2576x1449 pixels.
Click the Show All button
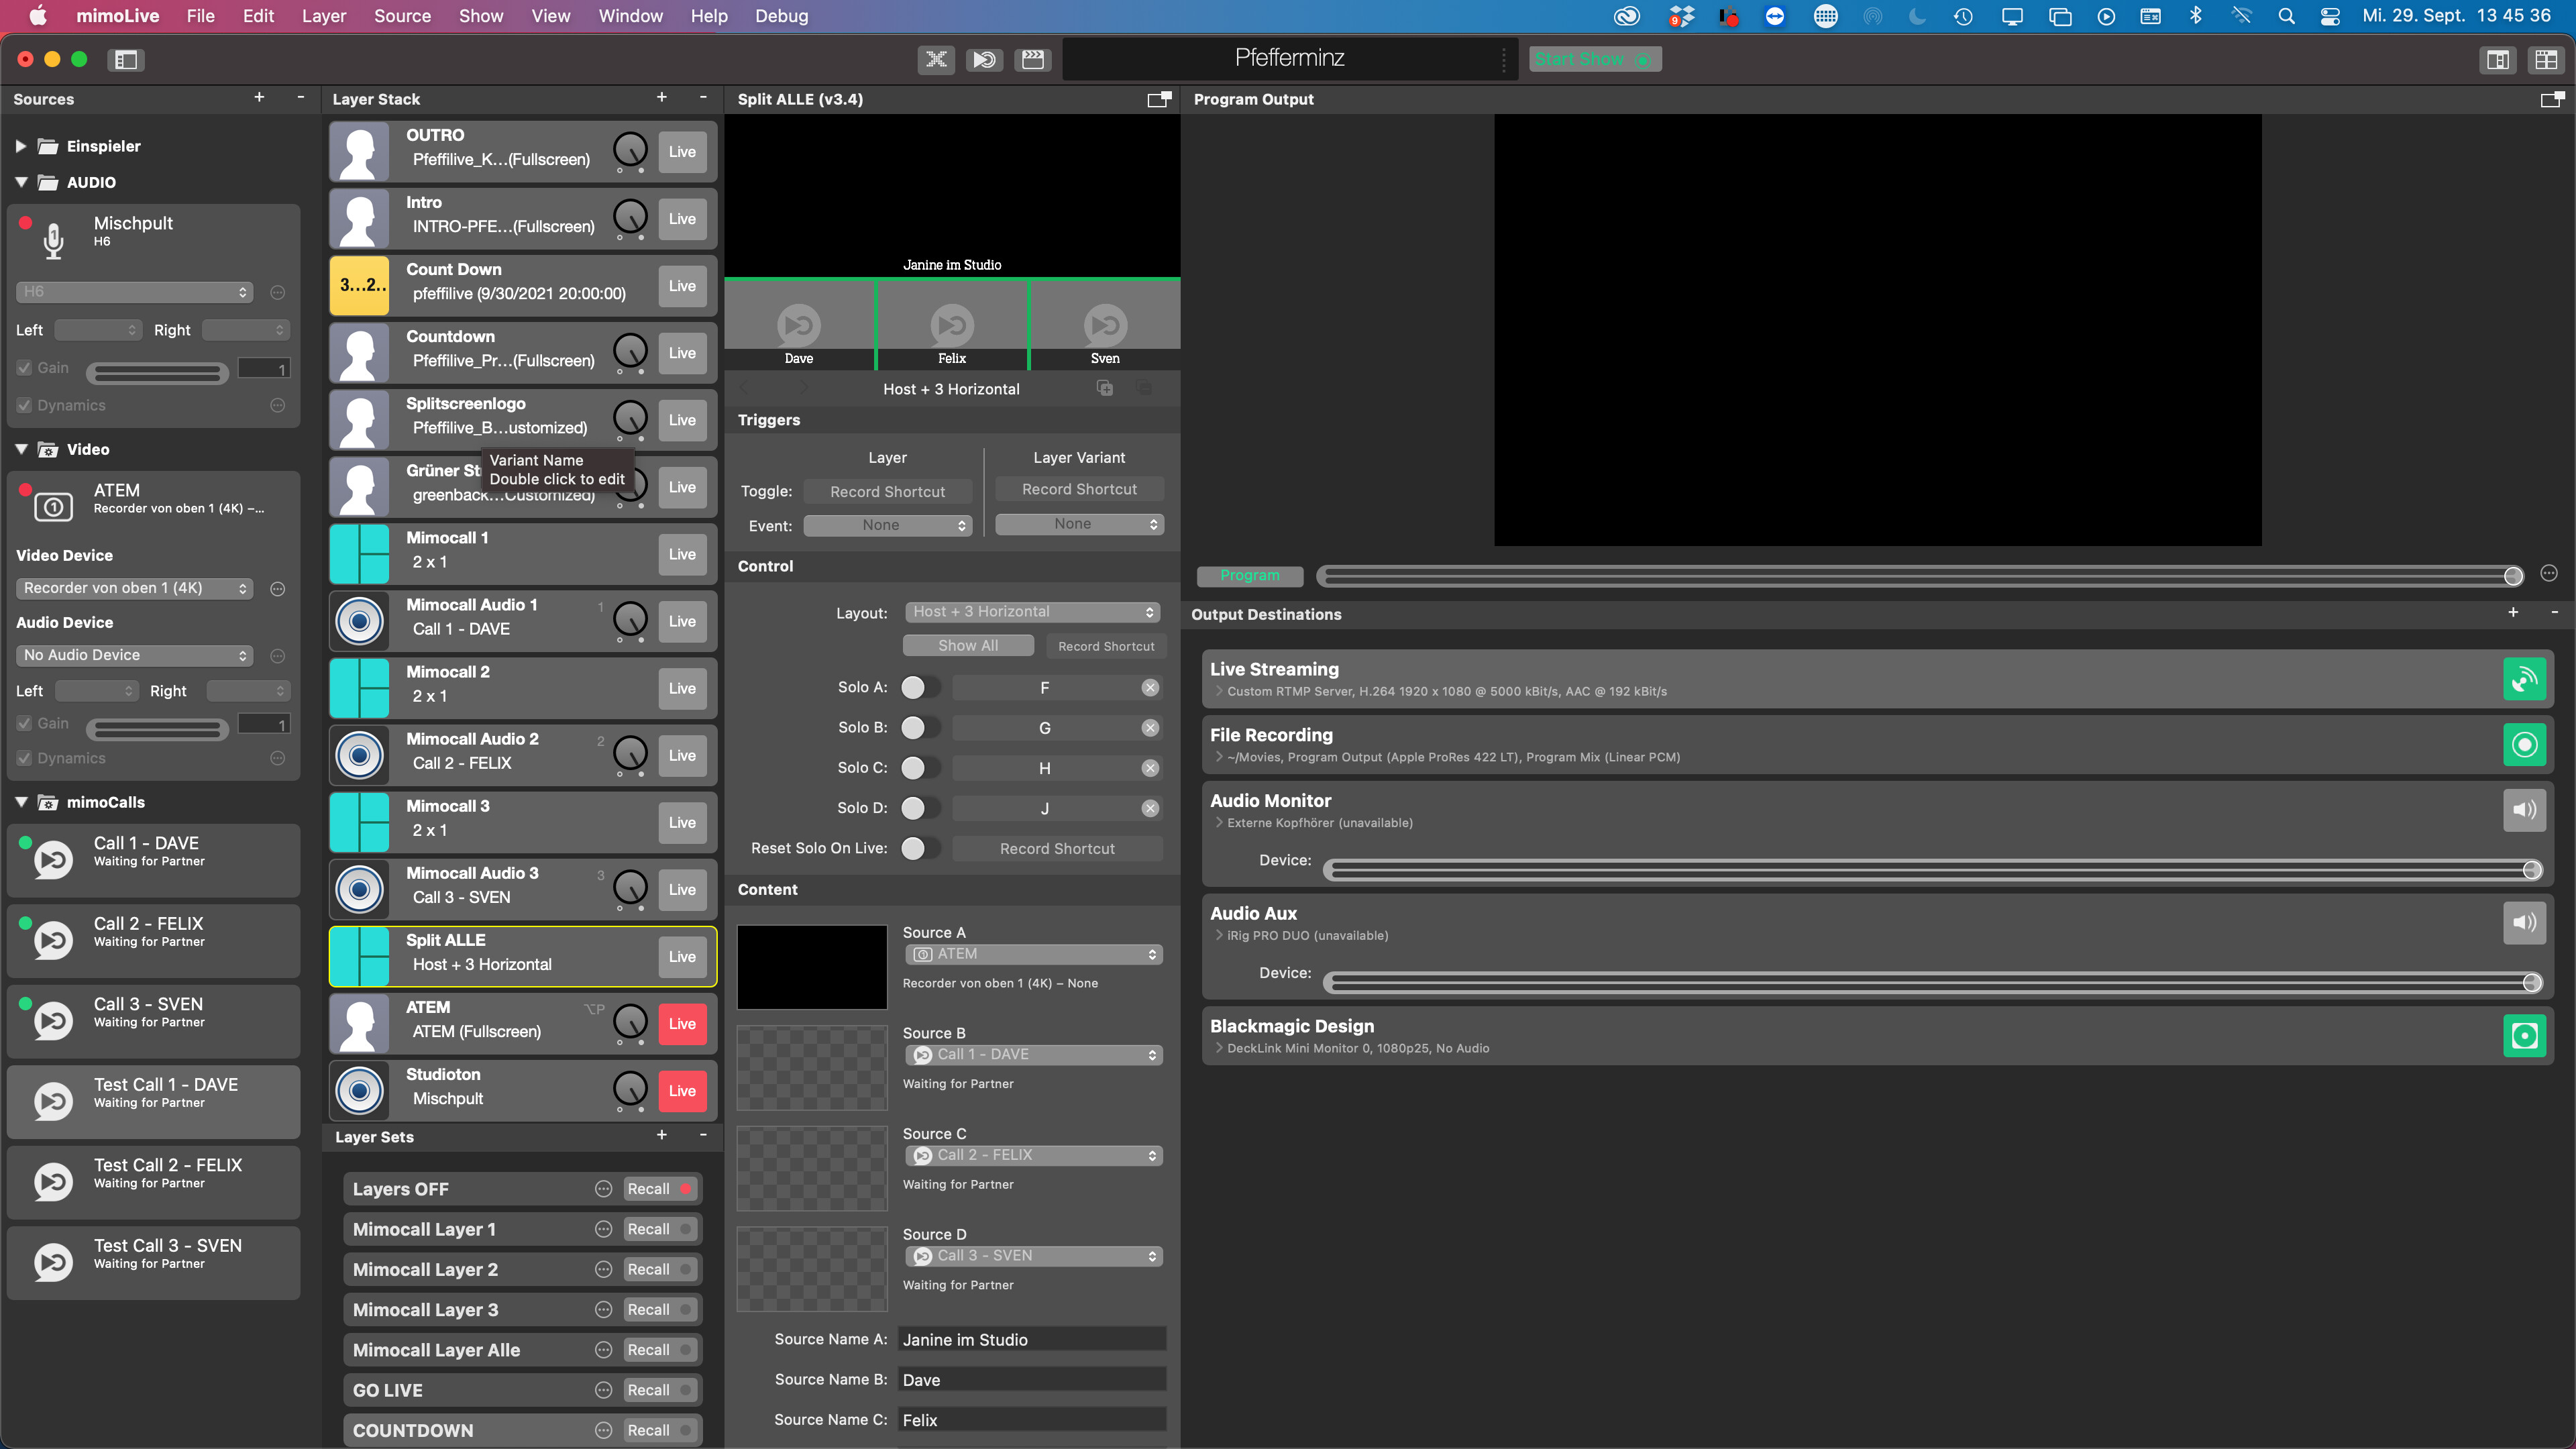tap(967, 646)
